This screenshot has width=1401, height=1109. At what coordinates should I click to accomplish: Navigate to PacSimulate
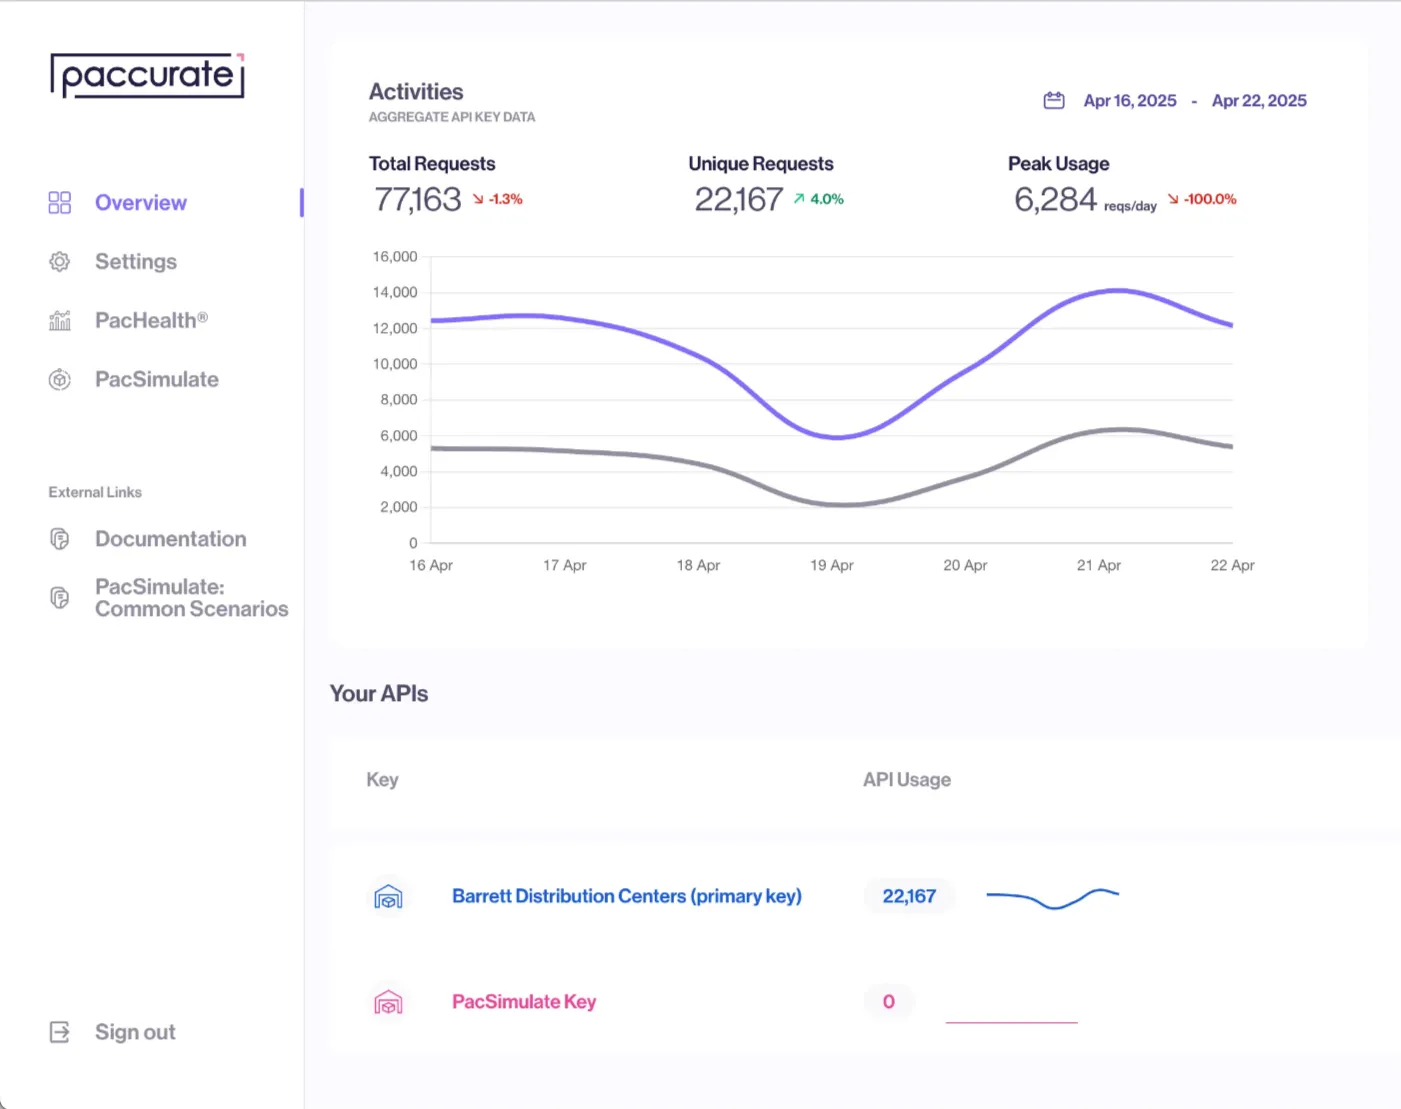(157, 380)
